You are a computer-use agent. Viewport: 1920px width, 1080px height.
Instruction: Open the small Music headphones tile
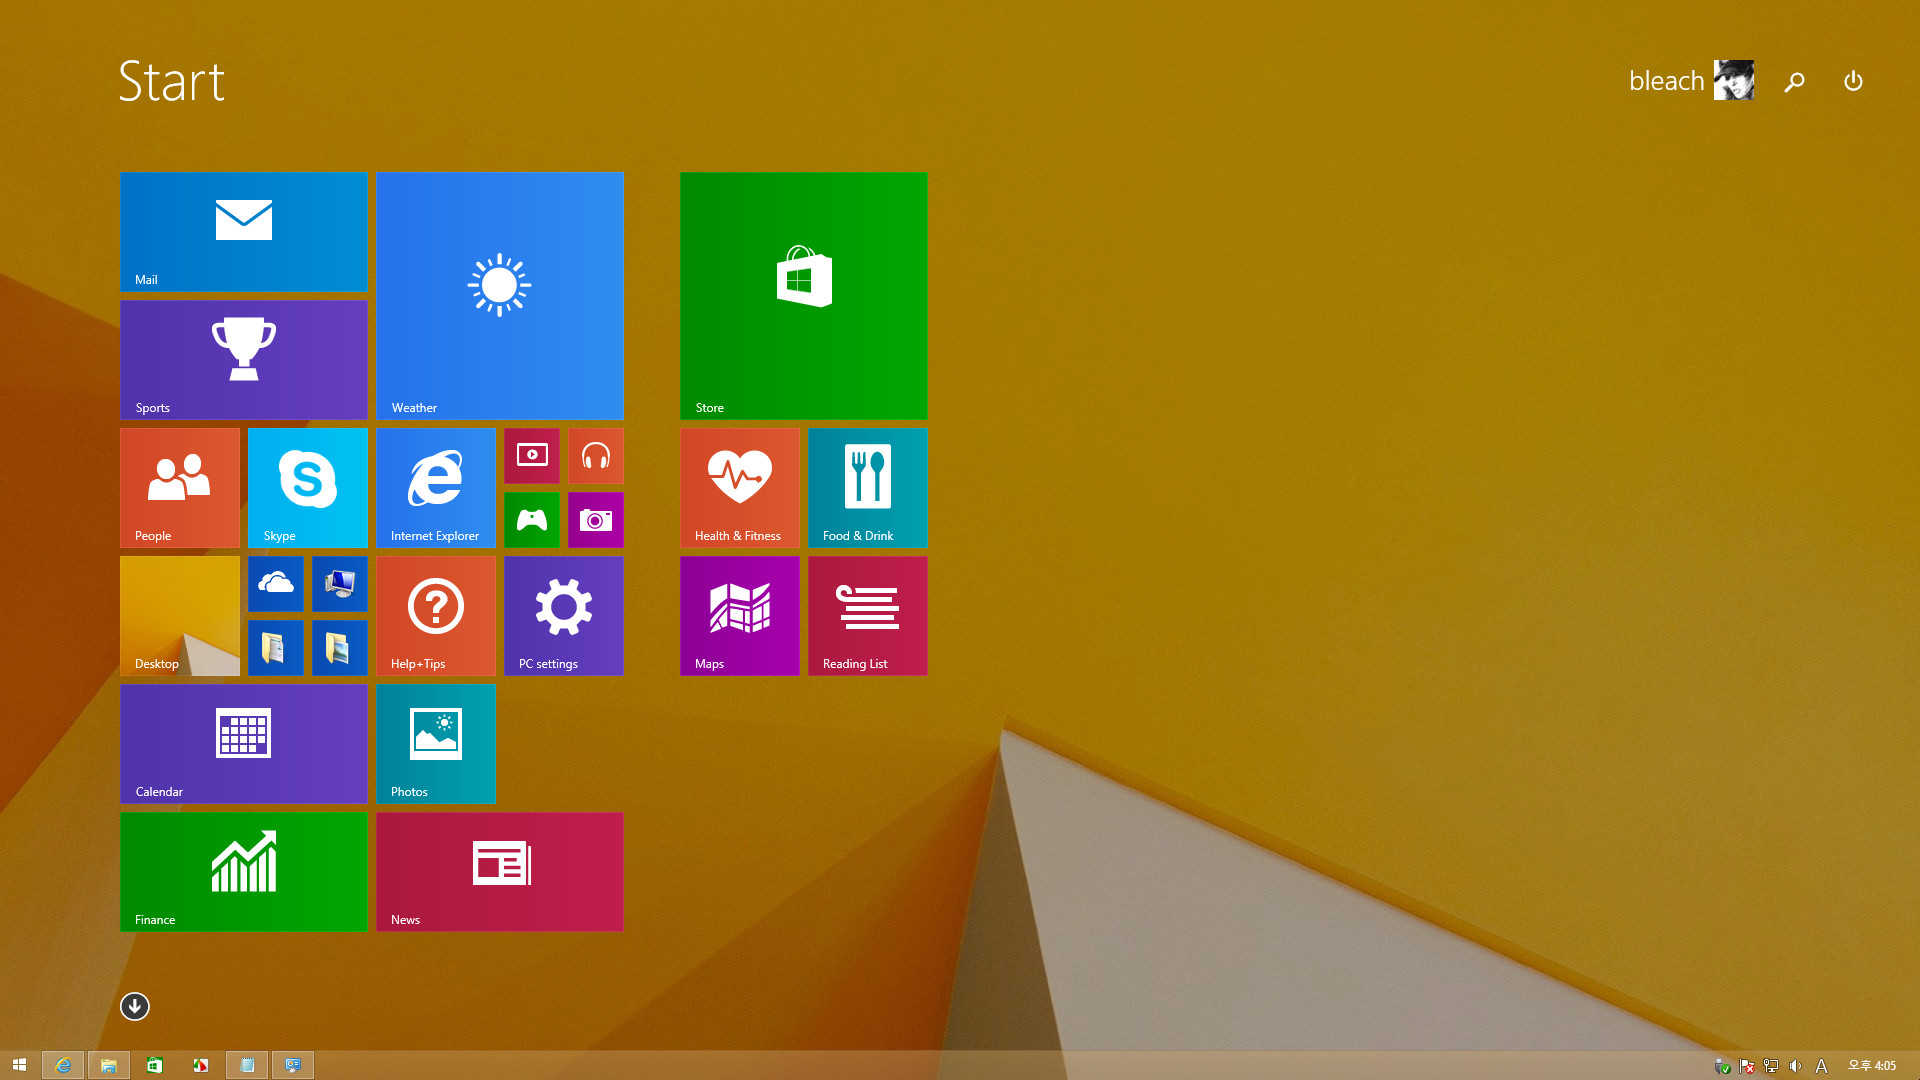596,456
